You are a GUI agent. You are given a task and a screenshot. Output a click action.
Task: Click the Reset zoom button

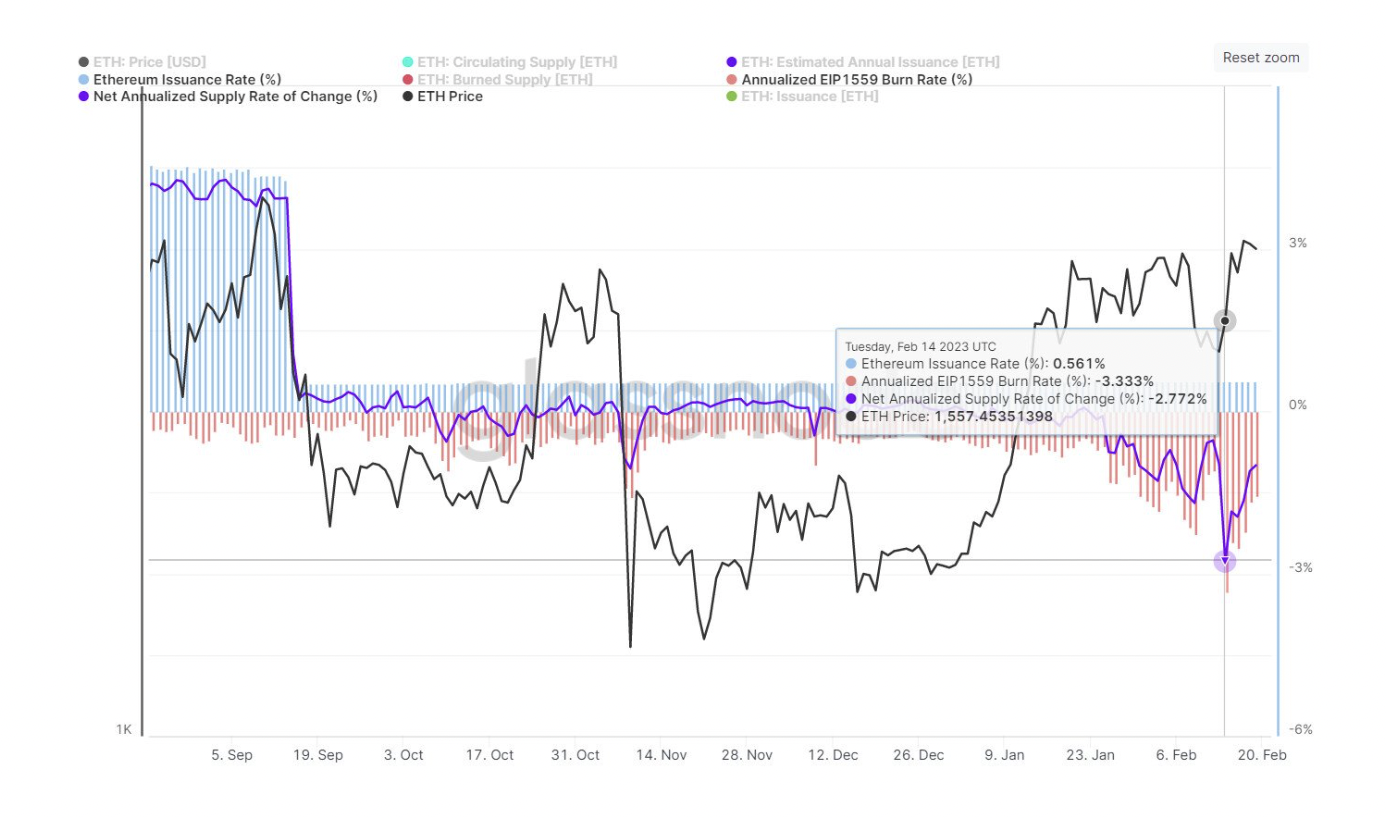coord(1261,57)
